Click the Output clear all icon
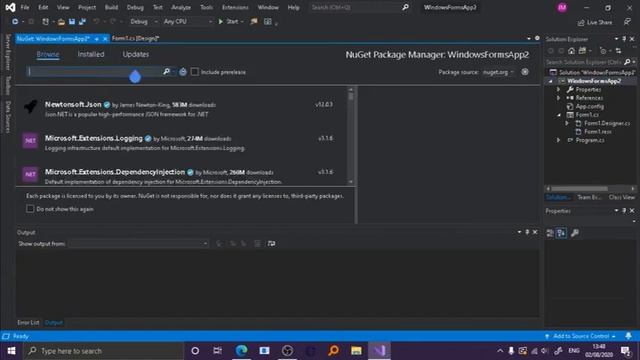The image size is (640, 360). (x=257, y=244)
